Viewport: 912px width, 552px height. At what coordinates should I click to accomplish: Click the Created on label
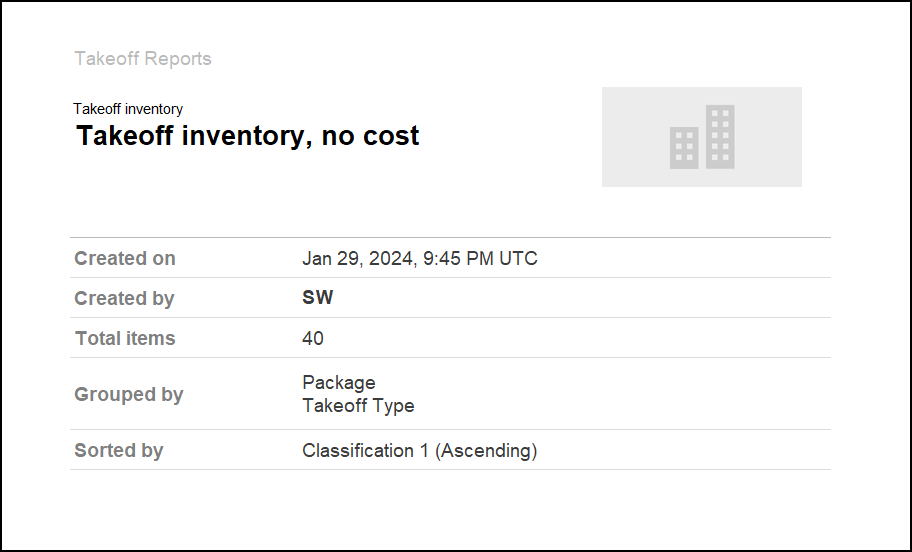(x=125, y=258)
